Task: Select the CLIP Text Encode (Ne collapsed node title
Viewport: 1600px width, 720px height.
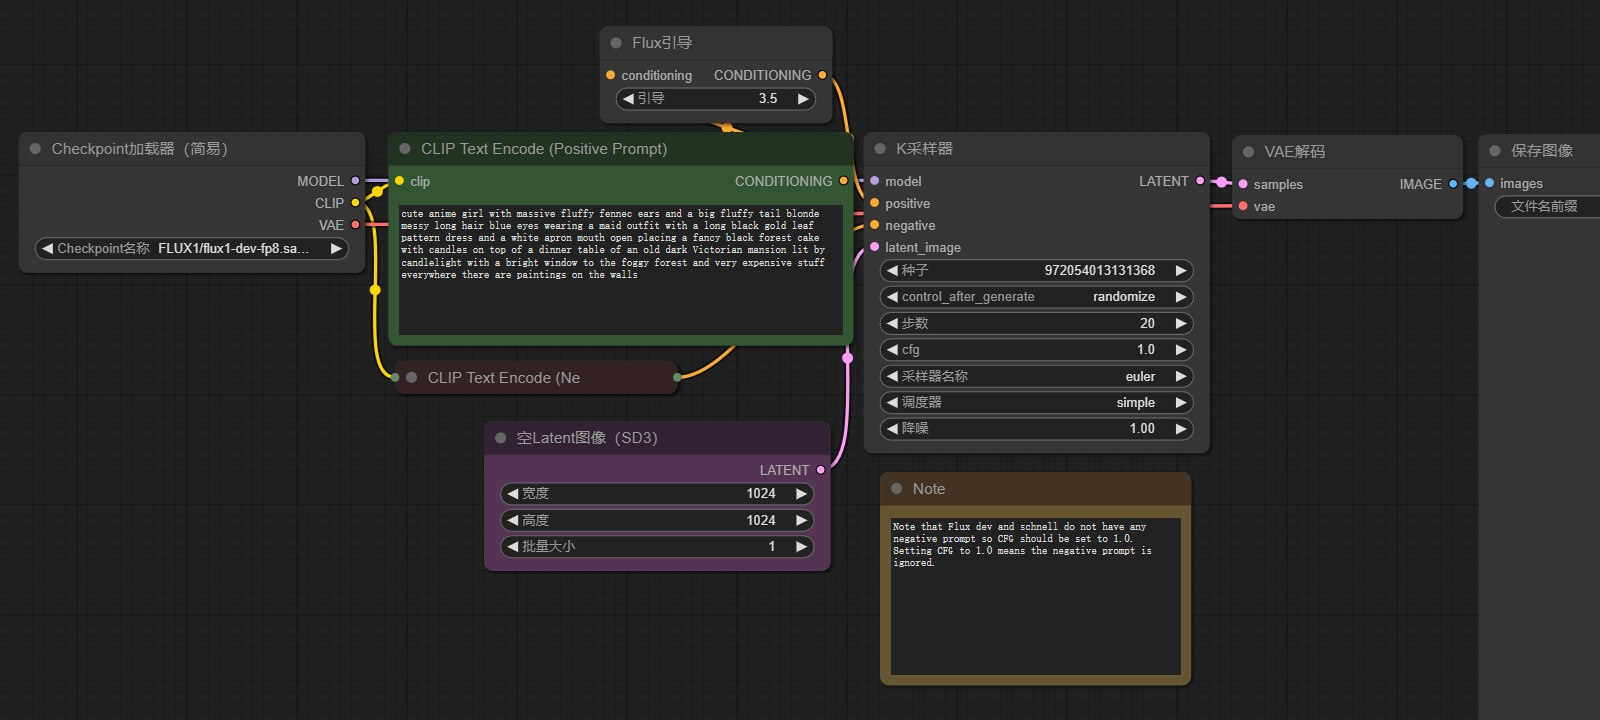Action: tap(504, 378)
